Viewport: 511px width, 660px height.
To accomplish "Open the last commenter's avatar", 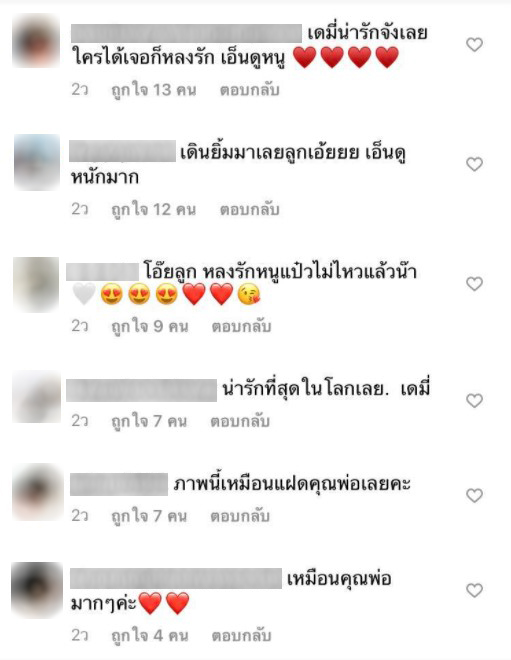I will coord(37,590).
